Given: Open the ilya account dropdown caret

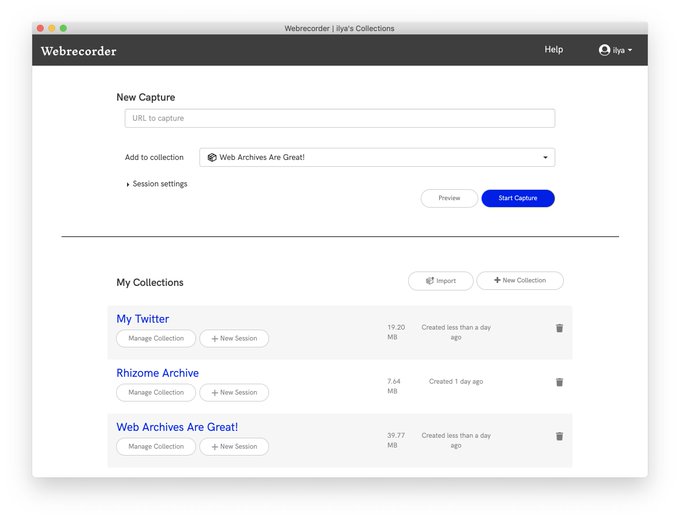Looking at the screenshot, I should 630,50.
